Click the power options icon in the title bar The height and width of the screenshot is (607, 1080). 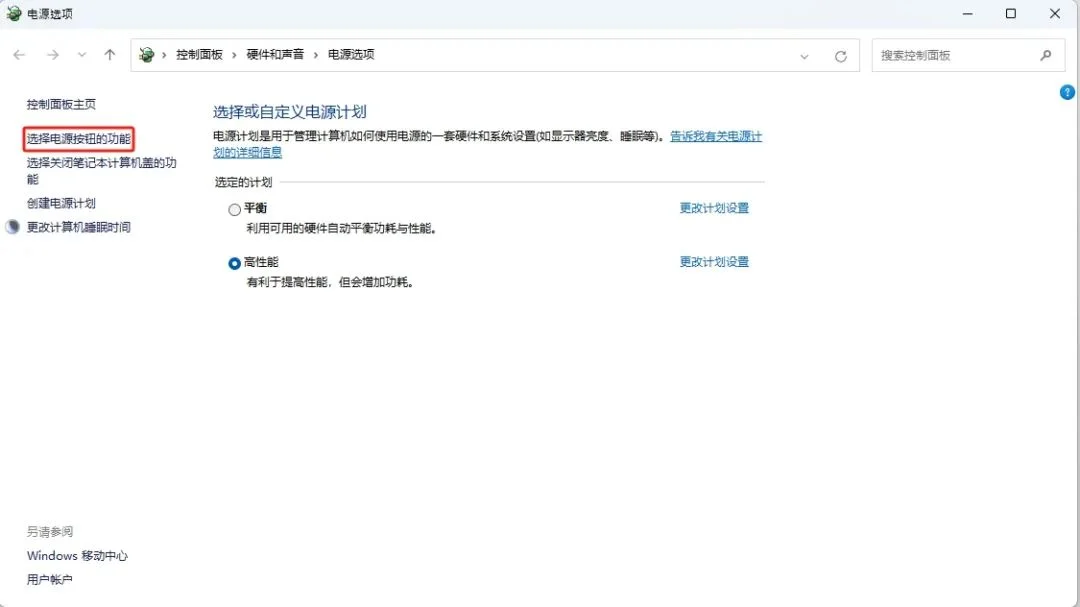(13, 13)
